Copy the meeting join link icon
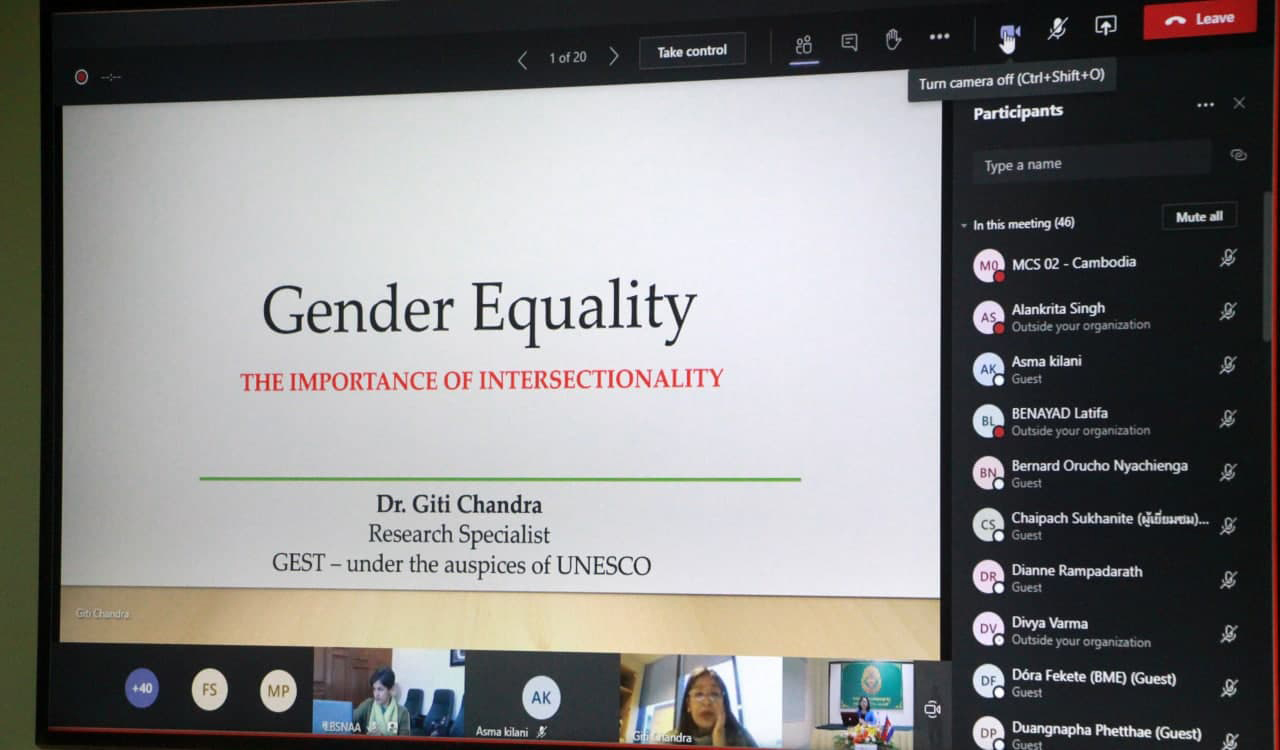Image resolution: width=1280 pixels, height=750 pixels. pyautogui.click(x=1238, y=155)
